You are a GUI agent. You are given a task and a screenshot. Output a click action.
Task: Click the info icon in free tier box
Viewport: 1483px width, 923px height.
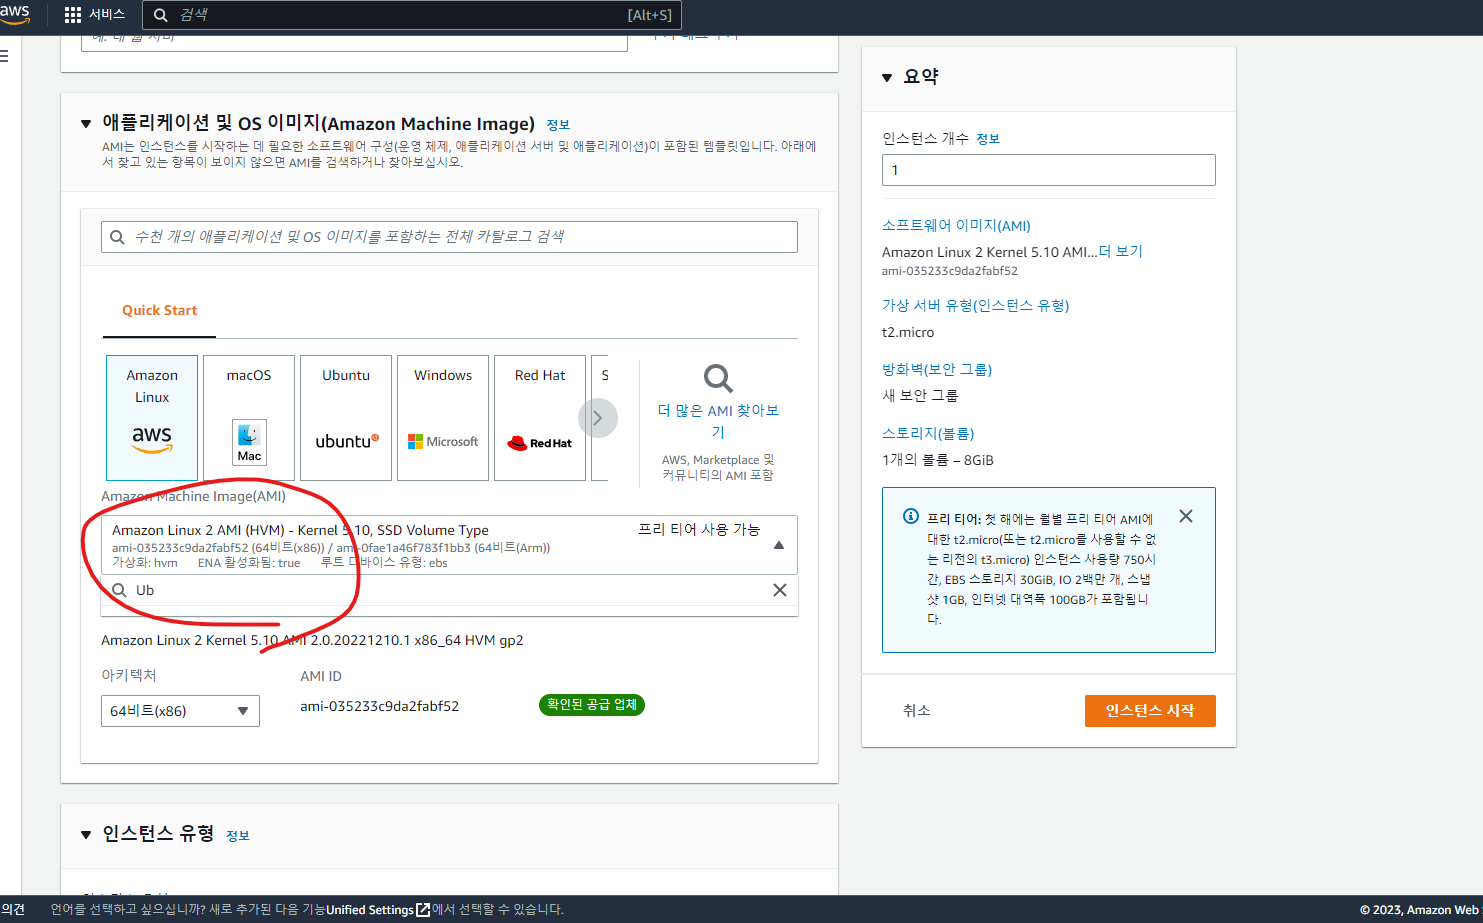(x=911, y=517)
